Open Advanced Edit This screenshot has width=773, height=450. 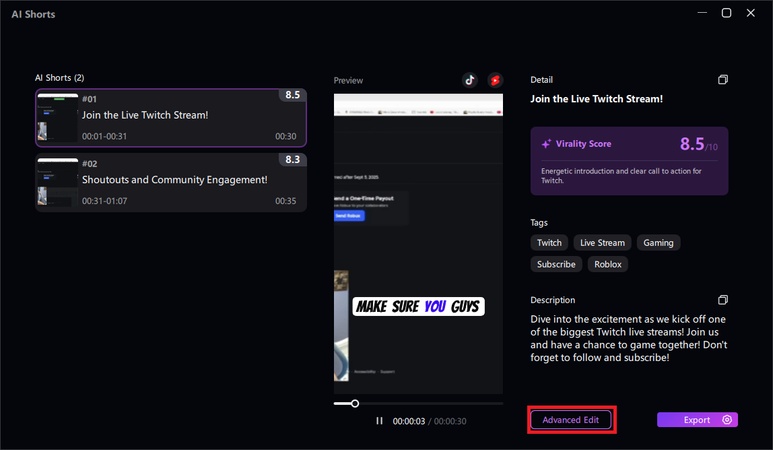tap(571, 420)
